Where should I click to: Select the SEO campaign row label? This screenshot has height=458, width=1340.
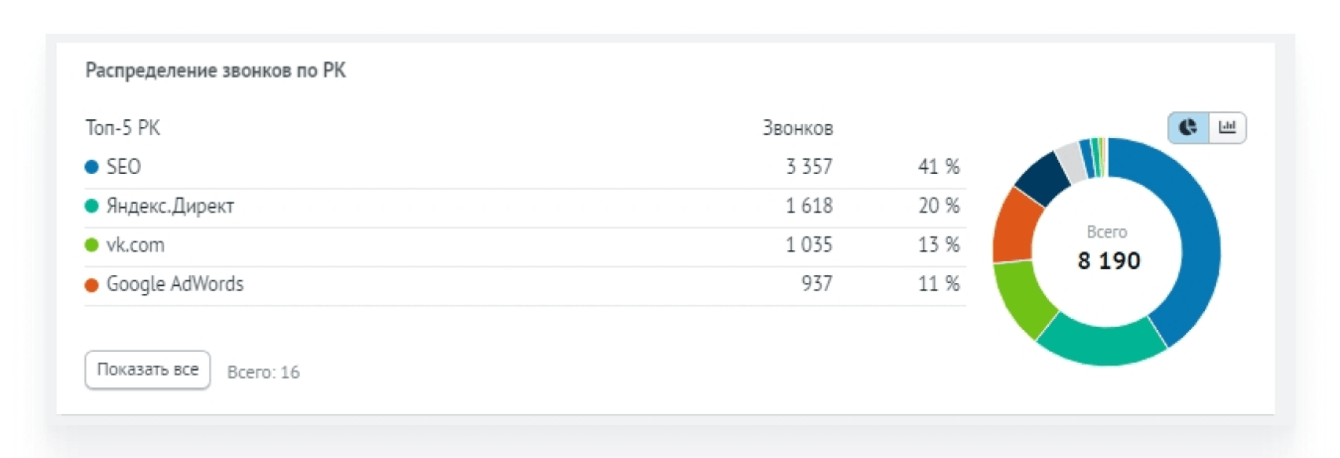(123, 168)
